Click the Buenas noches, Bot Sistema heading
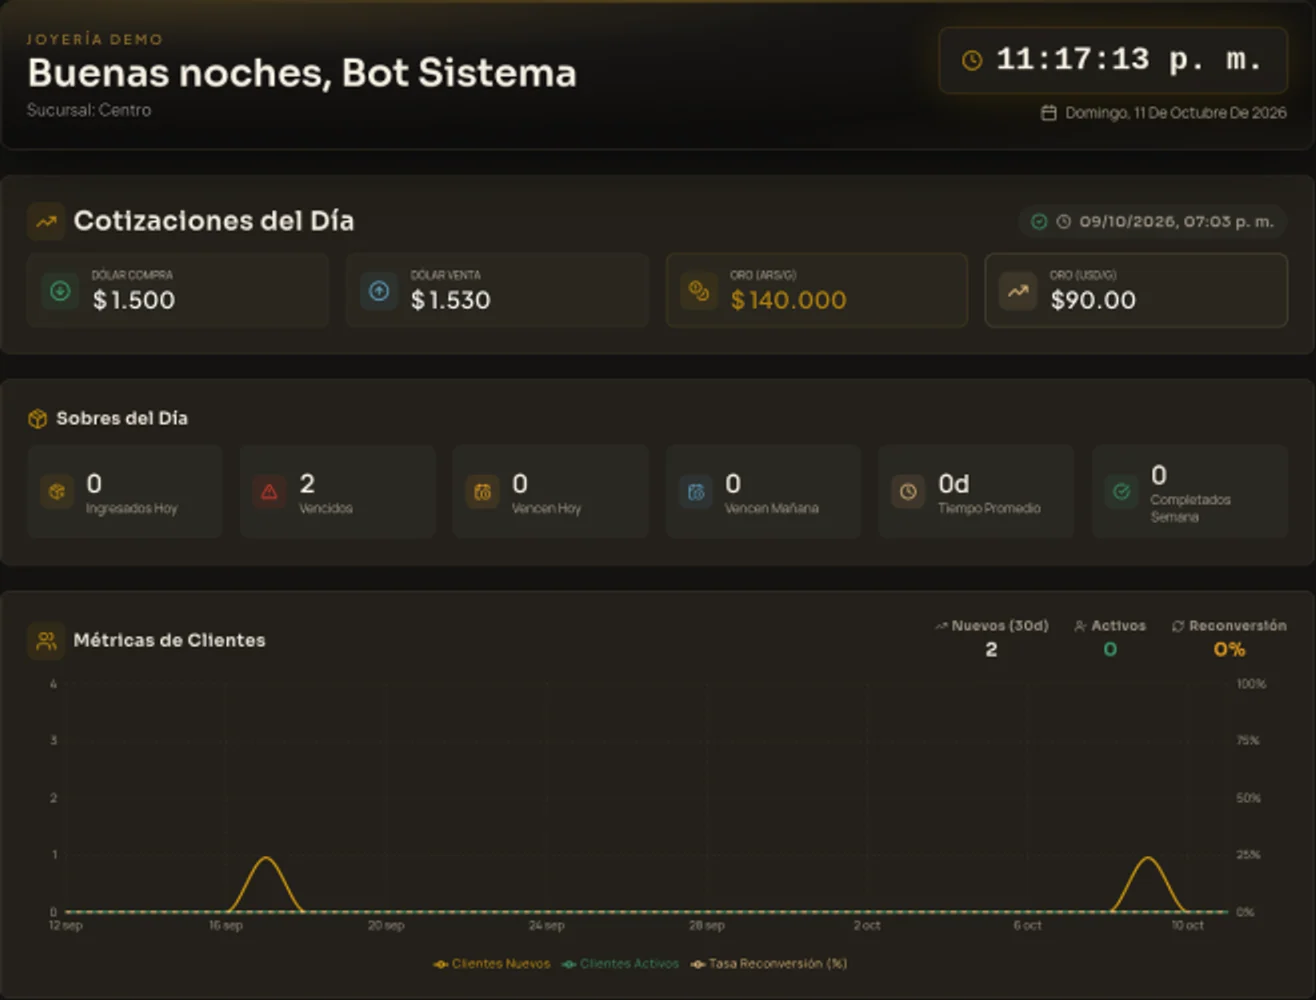 [x=302, y=73]
